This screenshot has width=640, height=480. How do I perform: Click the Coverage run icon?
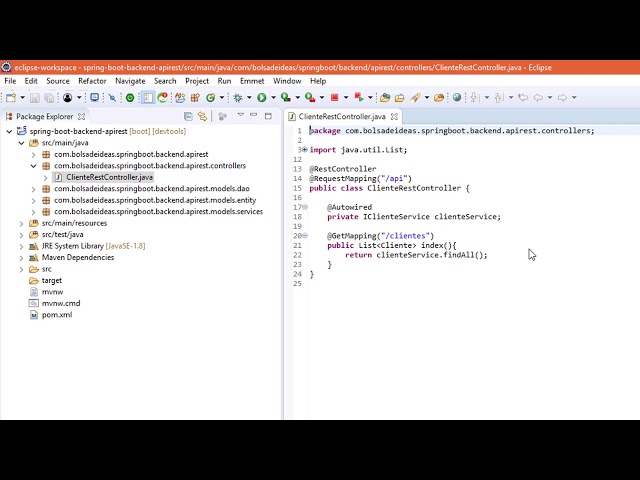point(286,98)
